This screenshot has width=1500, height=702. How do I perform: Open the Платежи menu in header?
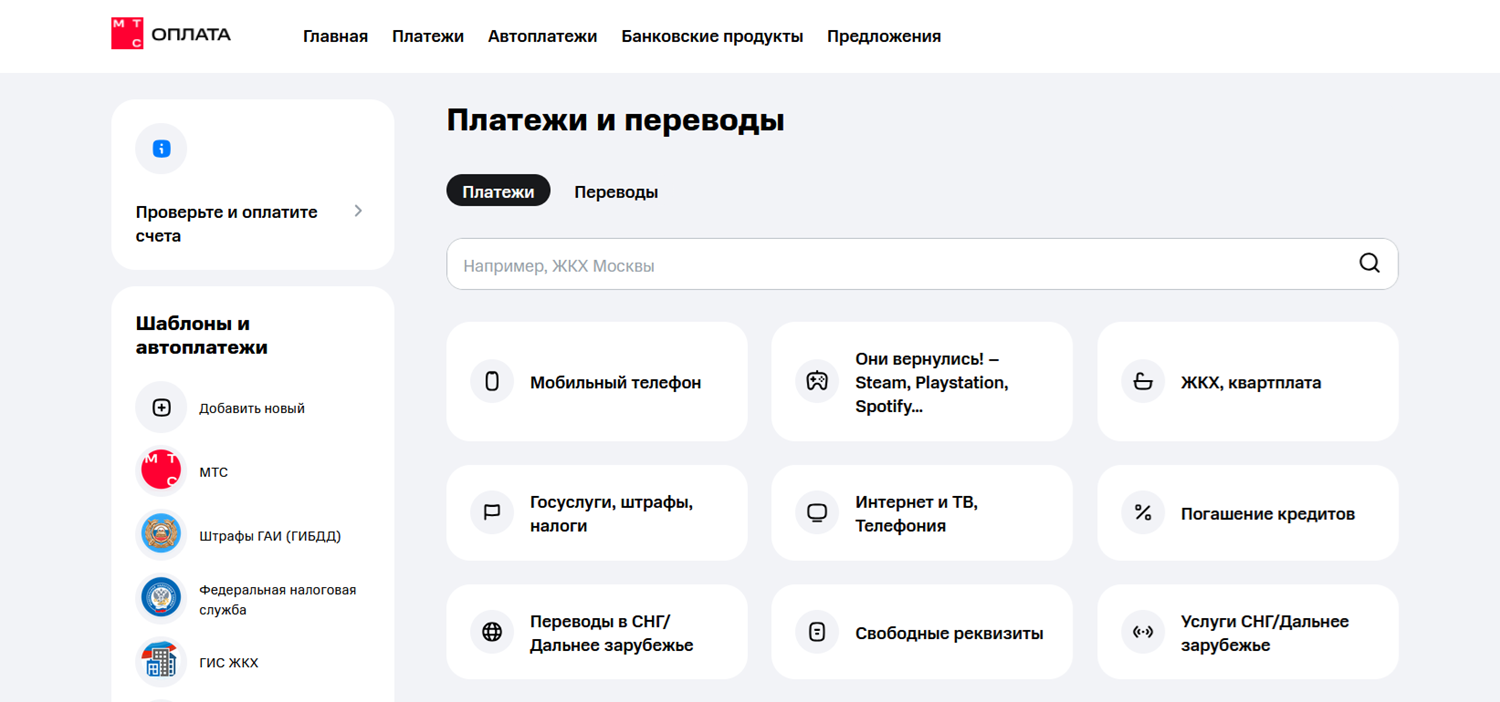428,36
